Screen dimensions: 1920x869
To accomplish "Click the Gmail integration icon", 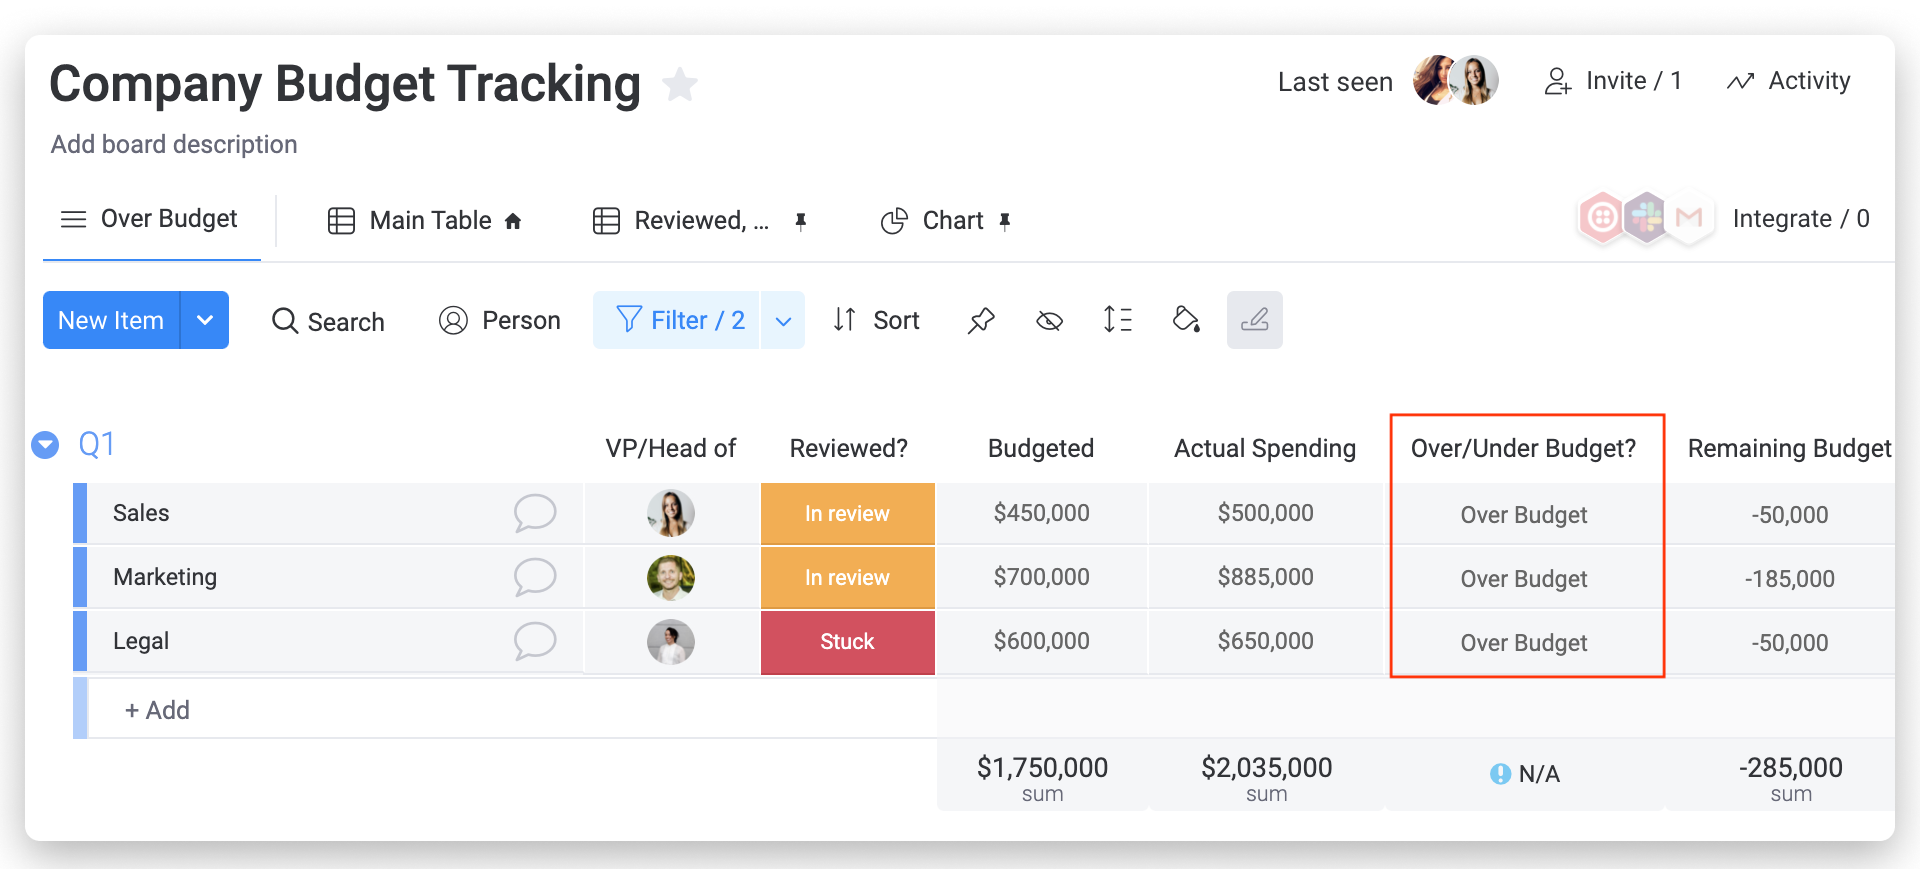I will pyautogui.click(x=1688, y=217).
